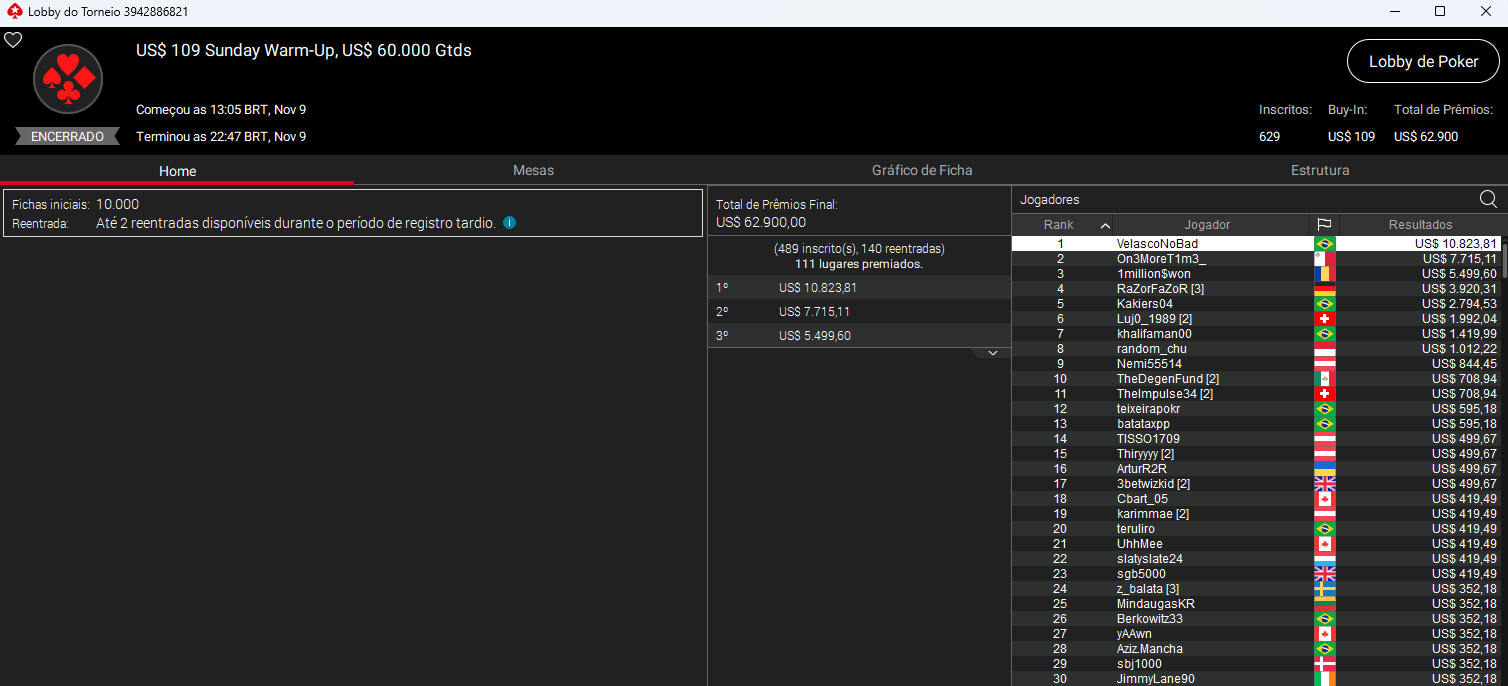The image size is (1508, 686).
Task: Click the Lobby de Poker button
Action: coord(1422,61)
